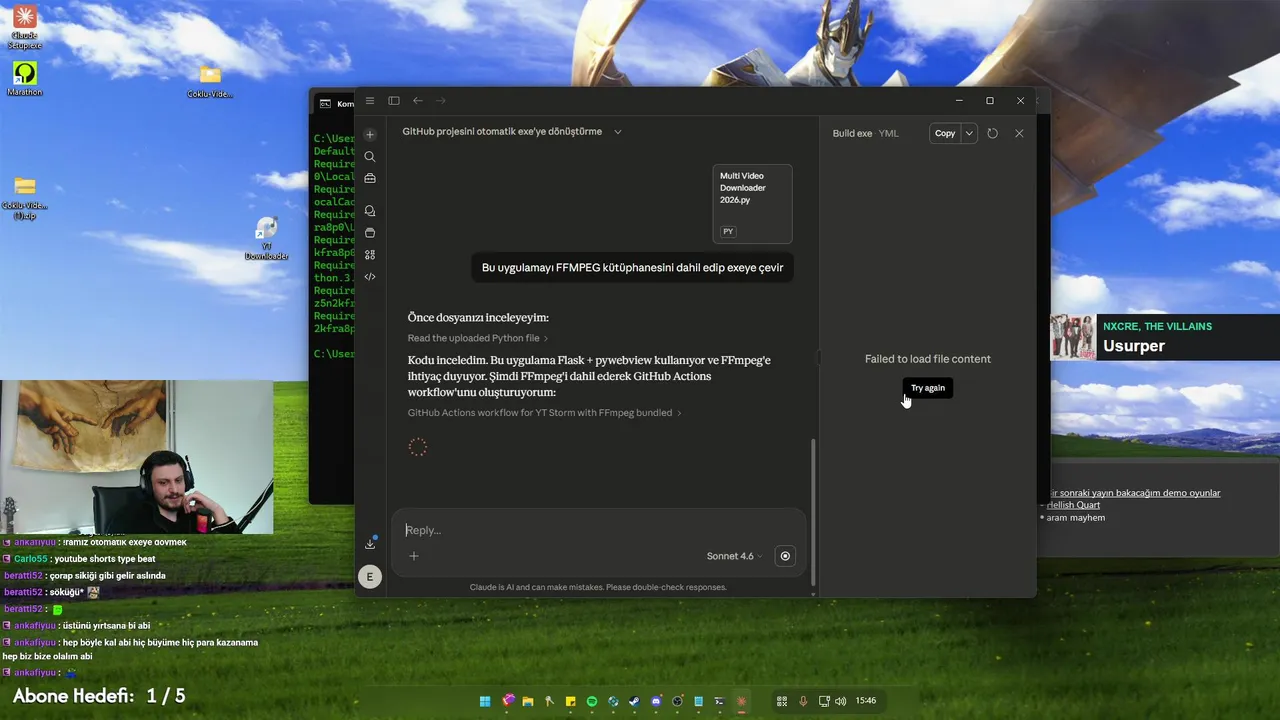Open the user avatar E
This screenshot has height=720, width=1280.
370,577
